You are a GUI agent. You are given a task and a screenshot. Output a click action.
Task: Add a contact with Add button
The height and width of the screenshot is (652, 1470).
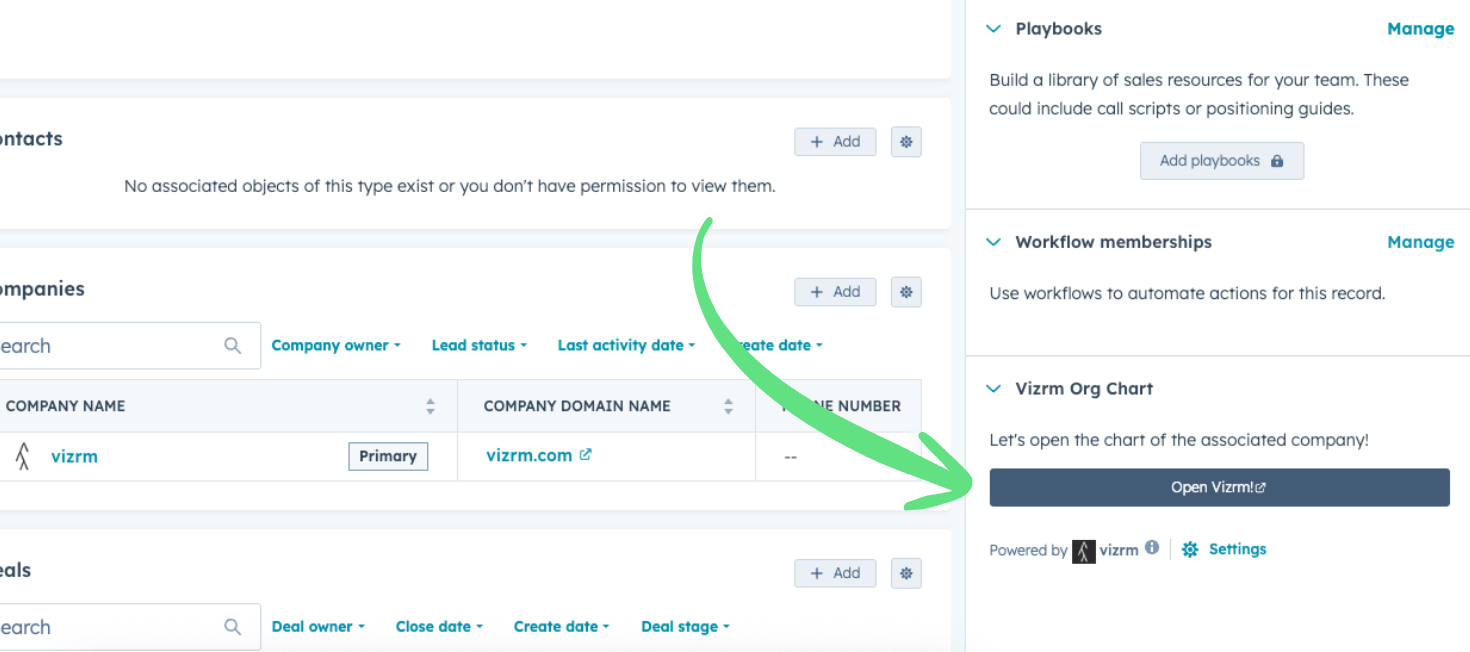pyautogui.click(x=835, y=142)
